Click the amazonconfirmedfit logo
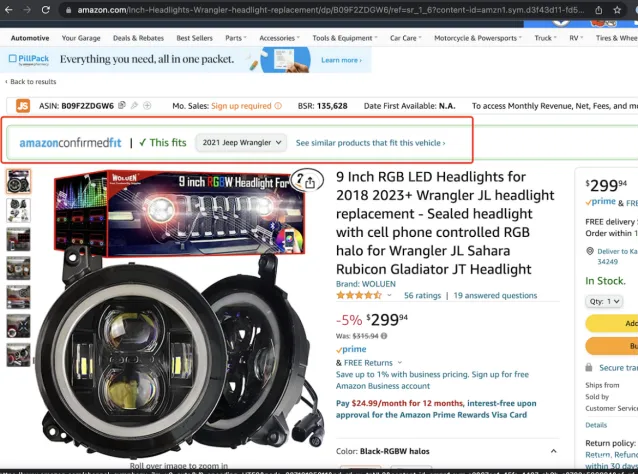 point(71,143)
